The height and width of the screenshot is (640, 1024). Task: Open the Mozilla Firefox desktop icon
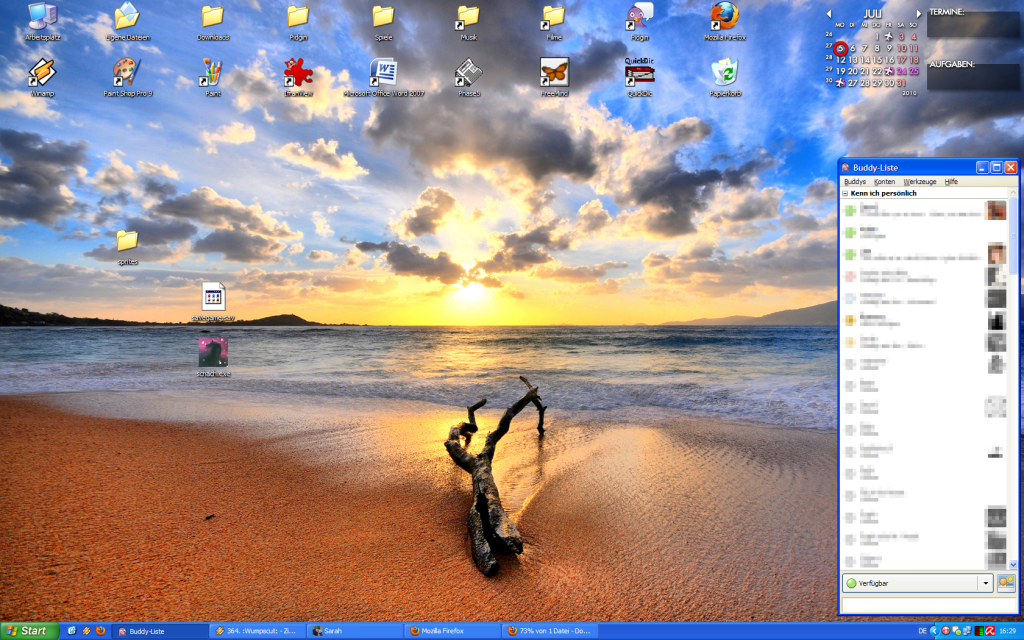point(727,17)
